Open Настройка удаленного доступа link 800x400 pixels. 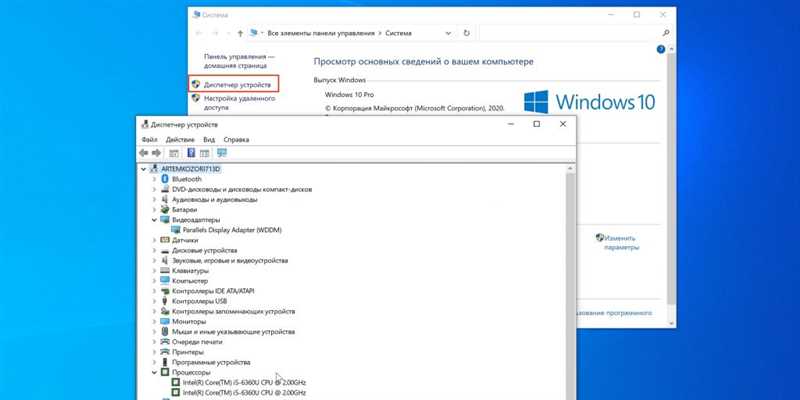pyautogui.click(x=237, y=103)
